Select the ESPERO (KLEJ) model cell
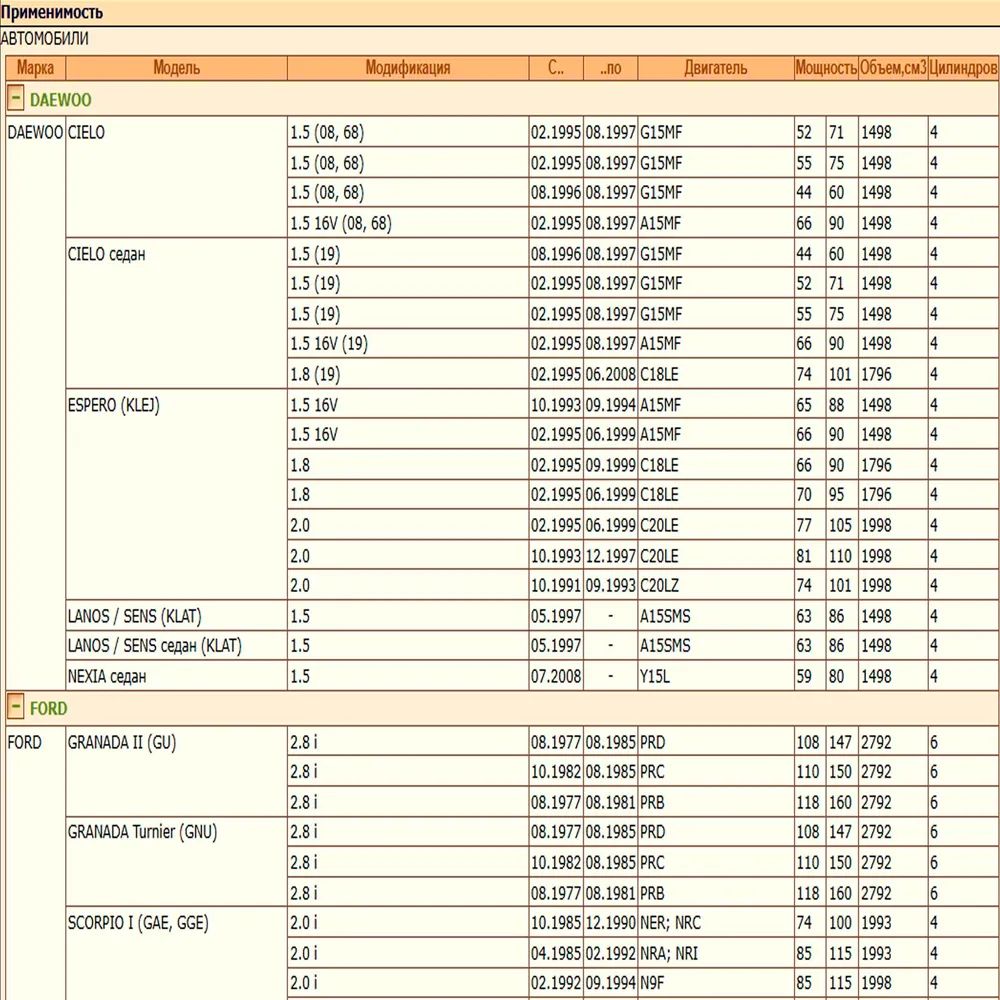This screenshot has width=1000, height=1000. [x=113, y=405]
